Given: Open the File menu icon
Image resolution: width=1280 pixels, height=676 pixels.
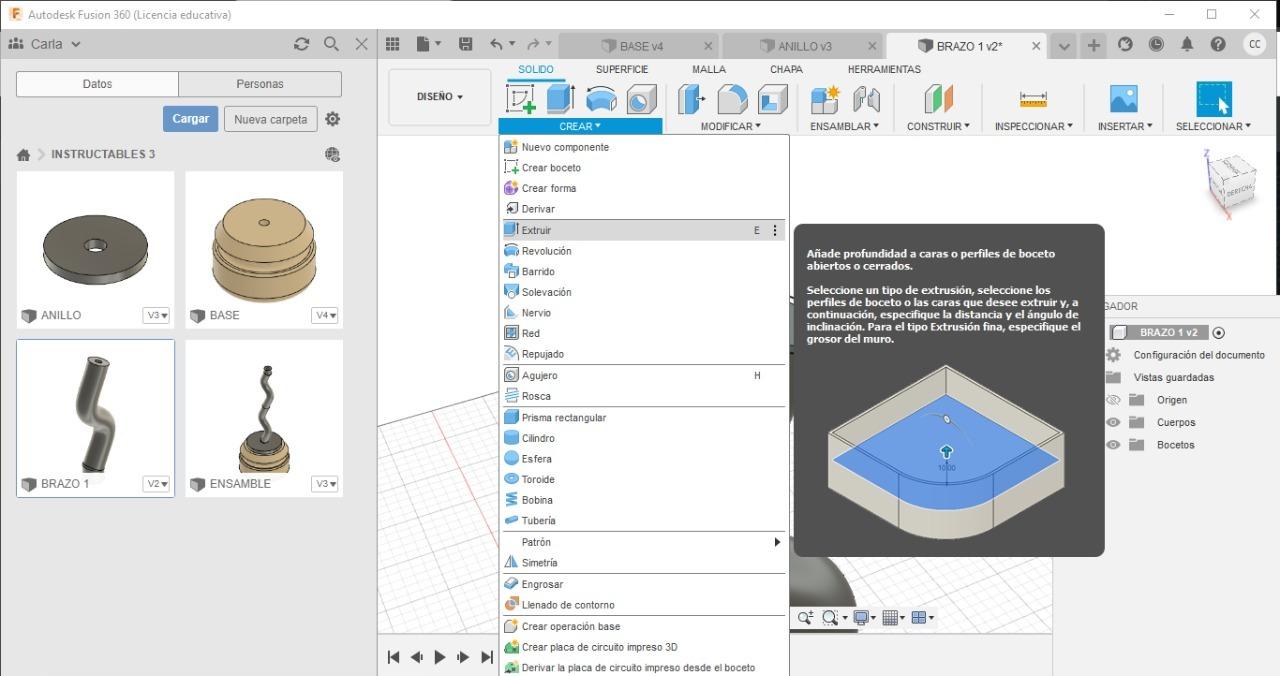Looking at the screenshot, I should tap(428, 44).
